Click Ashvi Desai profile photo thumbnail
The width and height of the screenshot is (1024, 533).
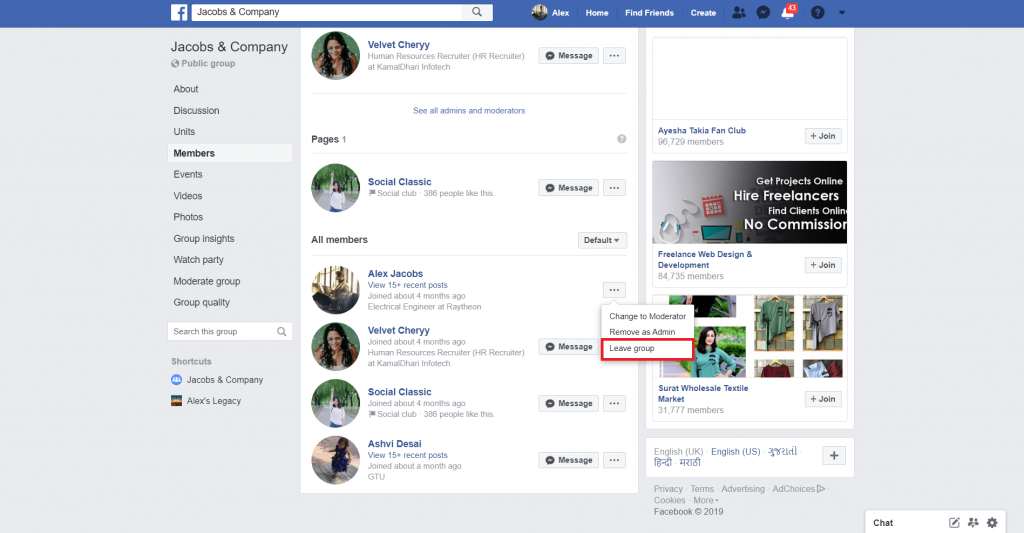[336, 460]
